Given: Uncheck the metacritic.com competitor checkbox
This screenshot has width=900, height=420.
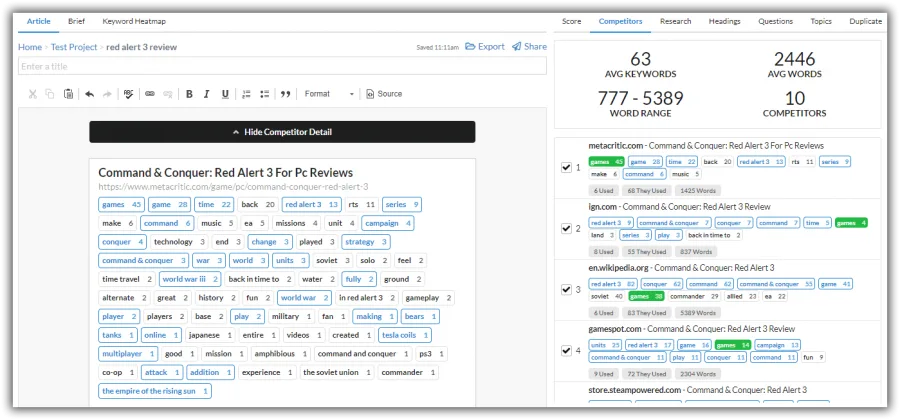Looking at the screenshot, I should (x=566, y=168).
